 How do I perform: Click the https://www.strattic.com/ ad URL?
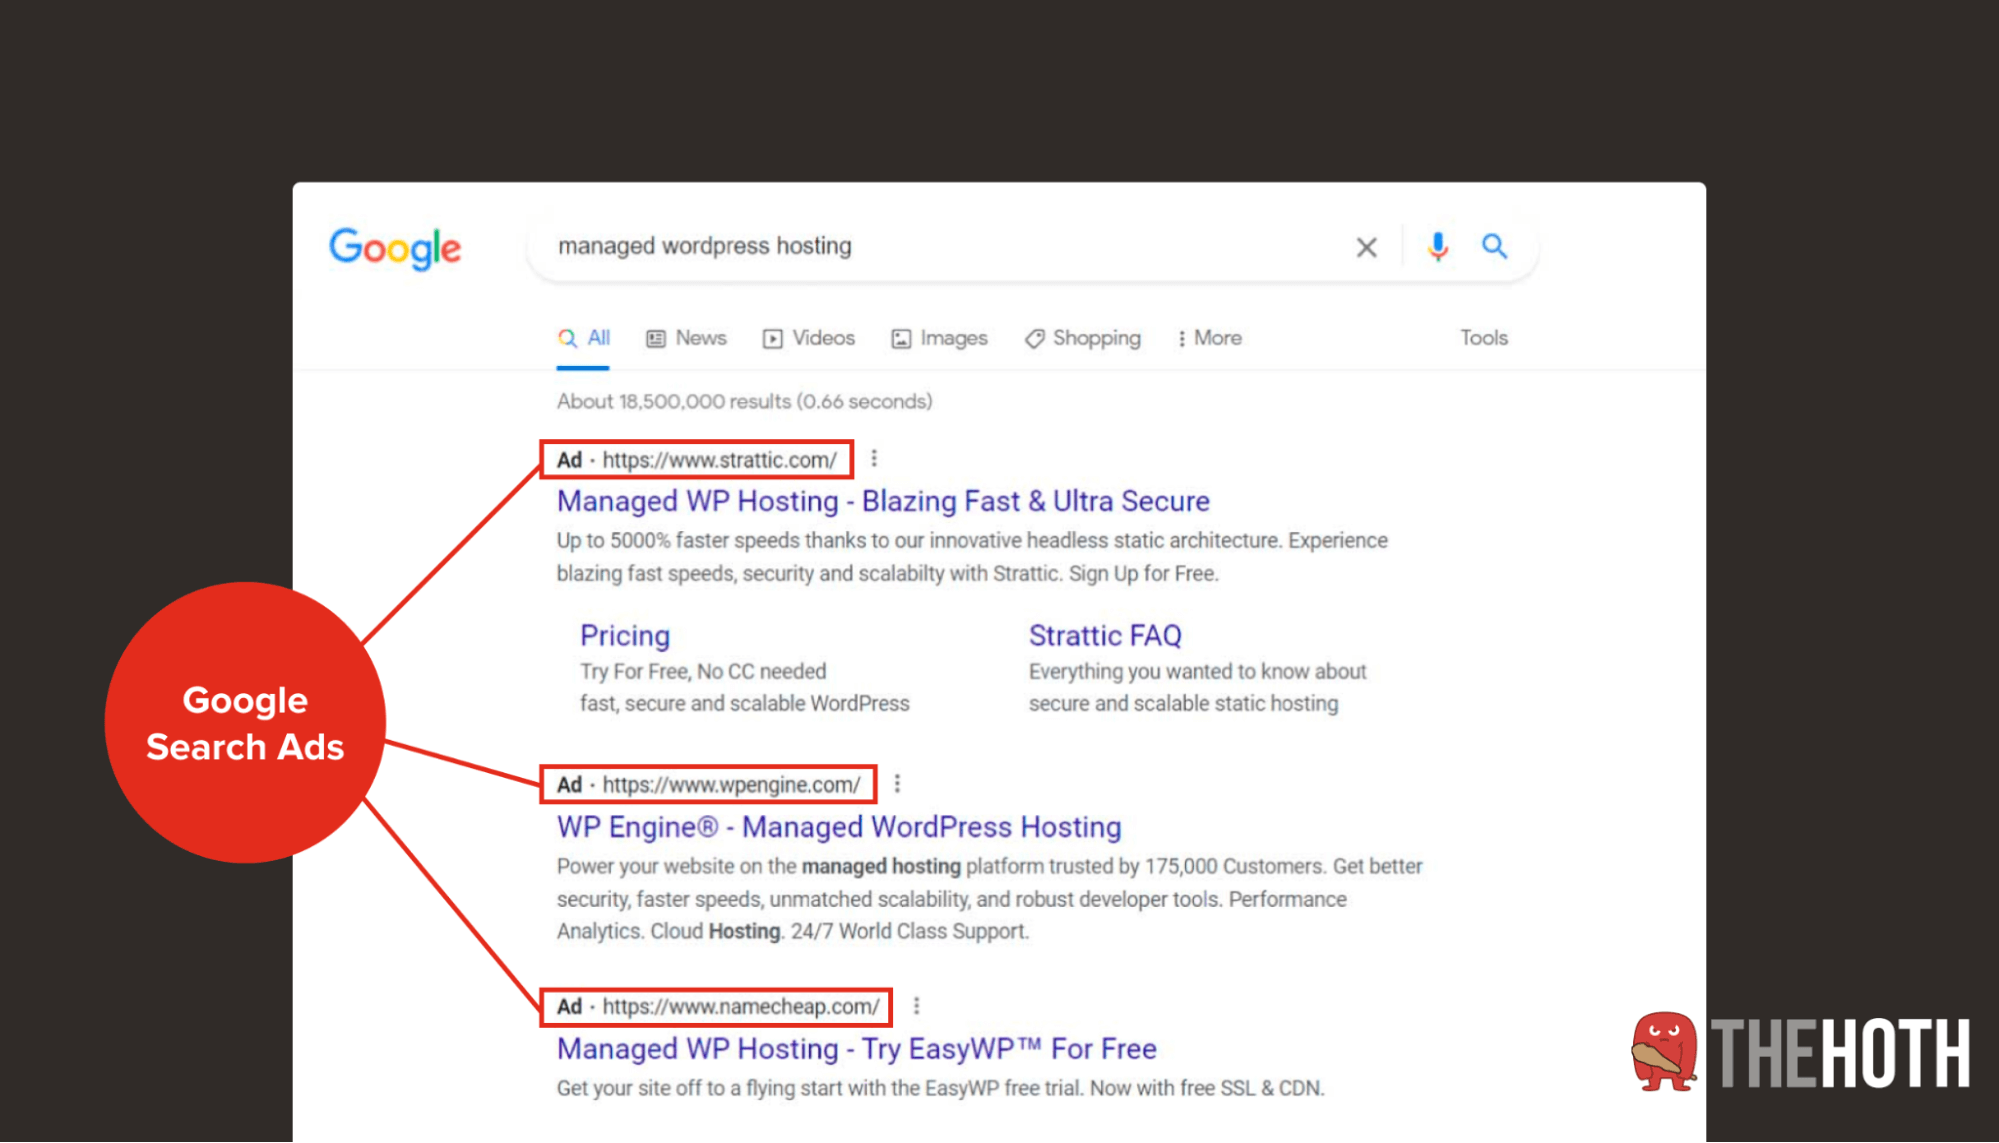(719, 460)
